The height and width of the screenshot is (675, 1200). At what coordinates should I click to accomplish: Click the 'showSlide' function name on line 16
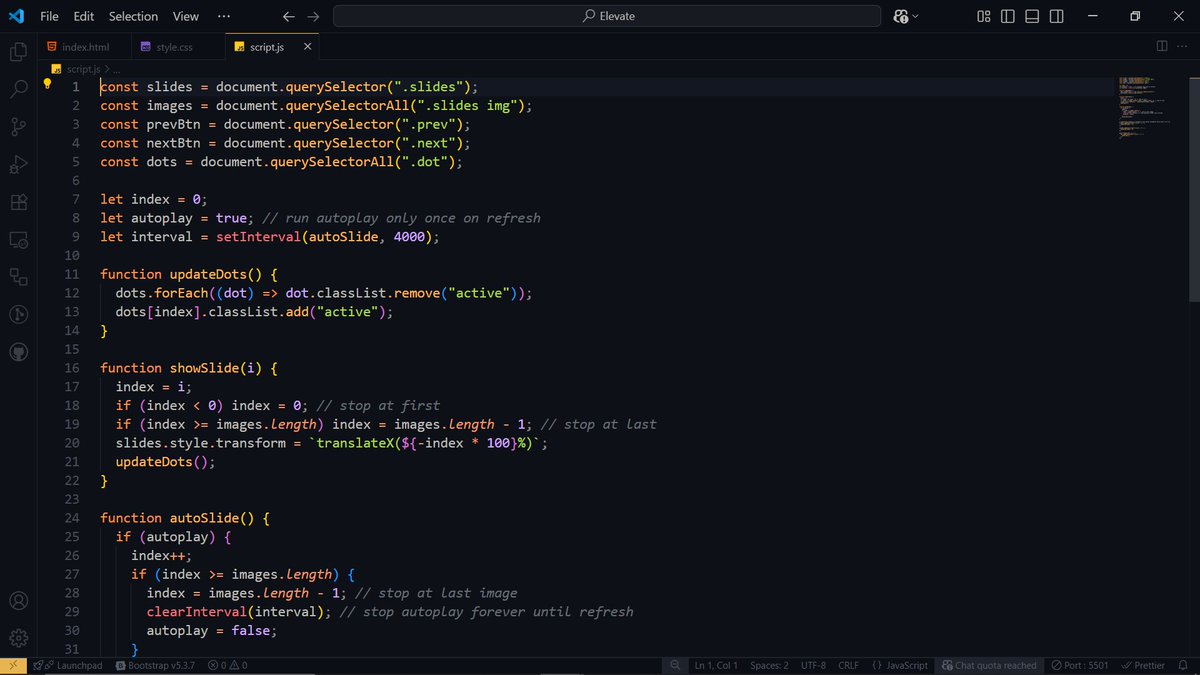[204, 368]
